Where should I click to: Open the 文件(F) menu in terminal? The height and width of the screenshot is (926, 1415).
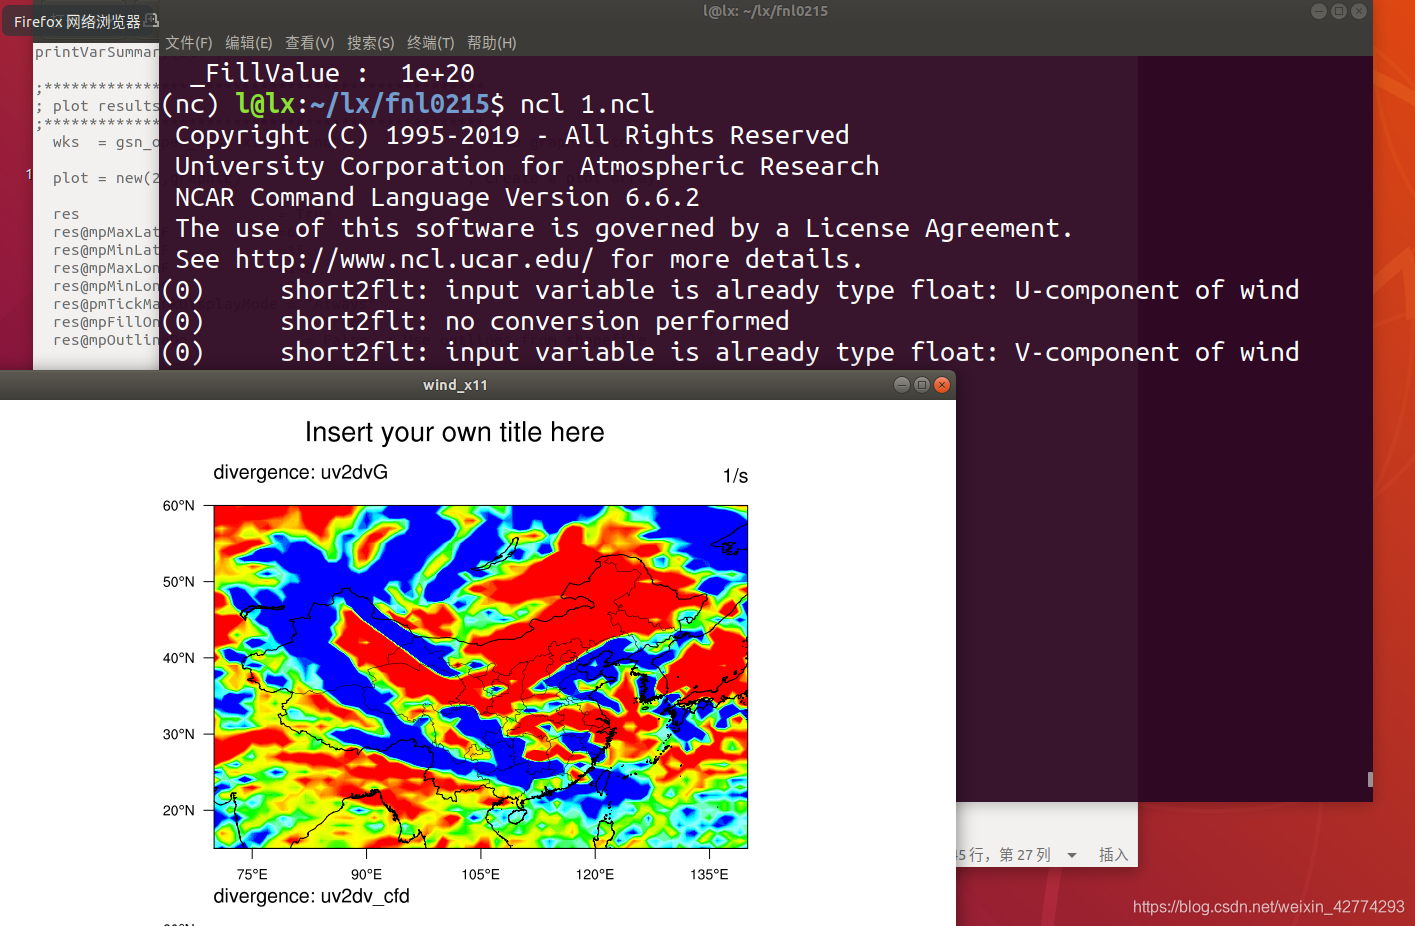(x=188, y=43)
